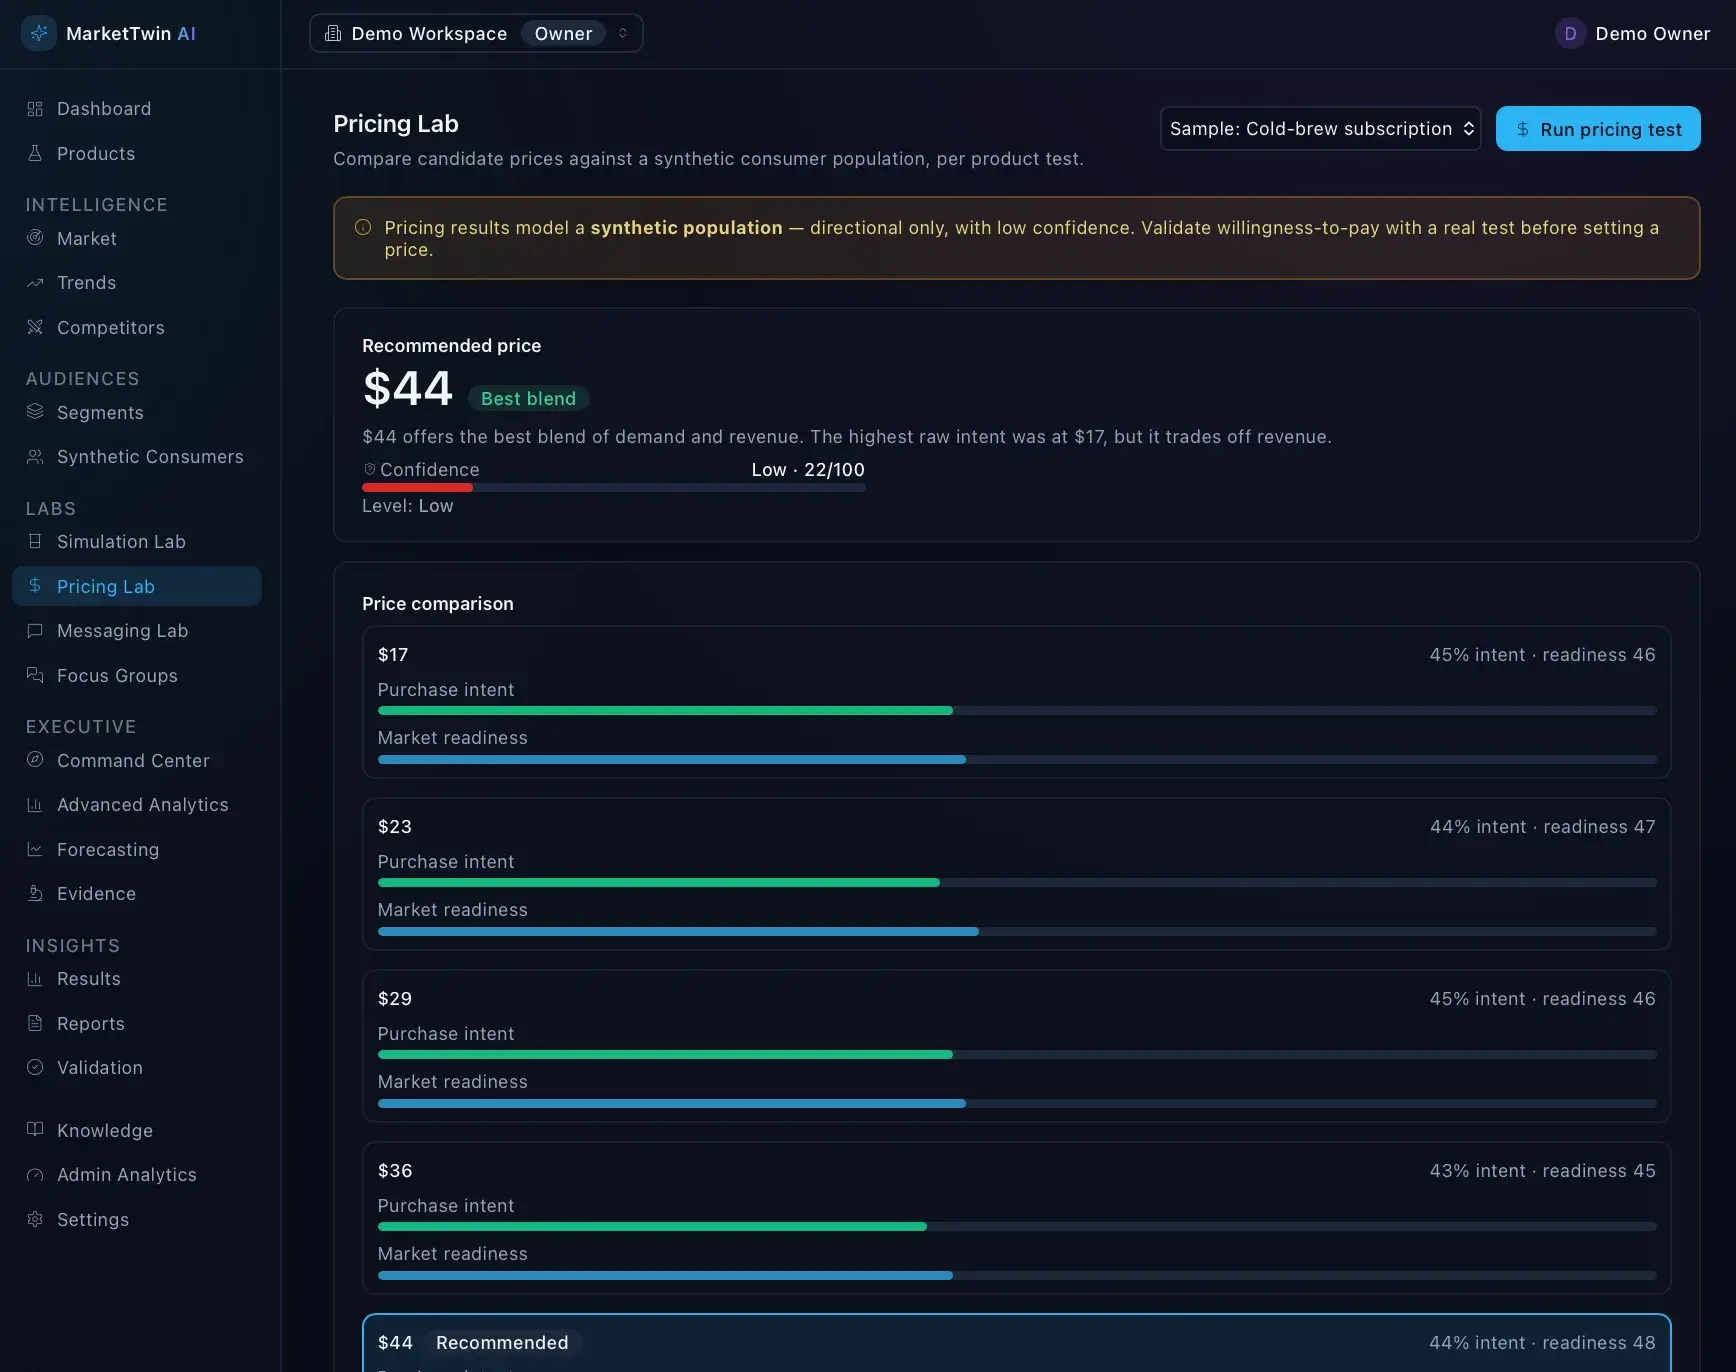
Task: Click the Owner role badge
Action: click(x=563, y=33)
